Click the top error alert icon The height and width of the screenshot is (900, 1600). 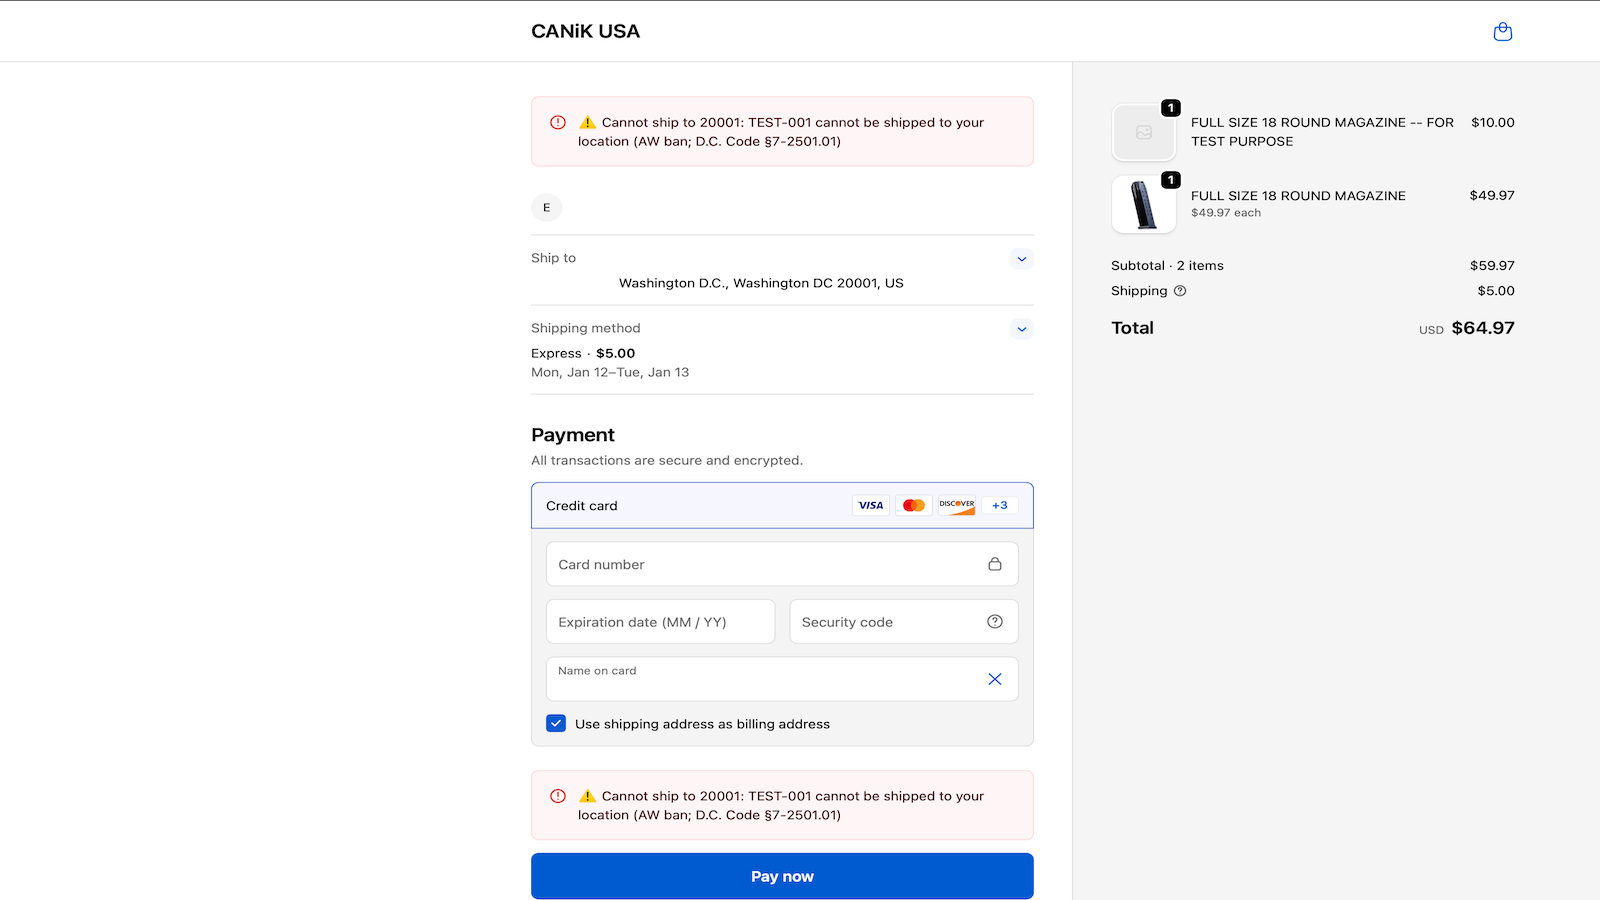[x=558, y=123]
